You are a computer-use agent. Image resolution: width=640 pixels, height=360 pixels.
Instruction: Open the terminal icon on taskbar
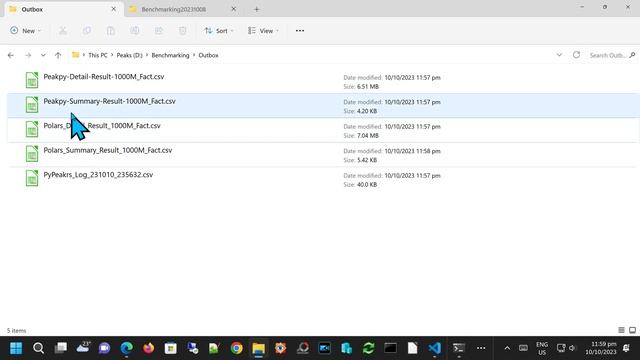click(x=458, y=348)
